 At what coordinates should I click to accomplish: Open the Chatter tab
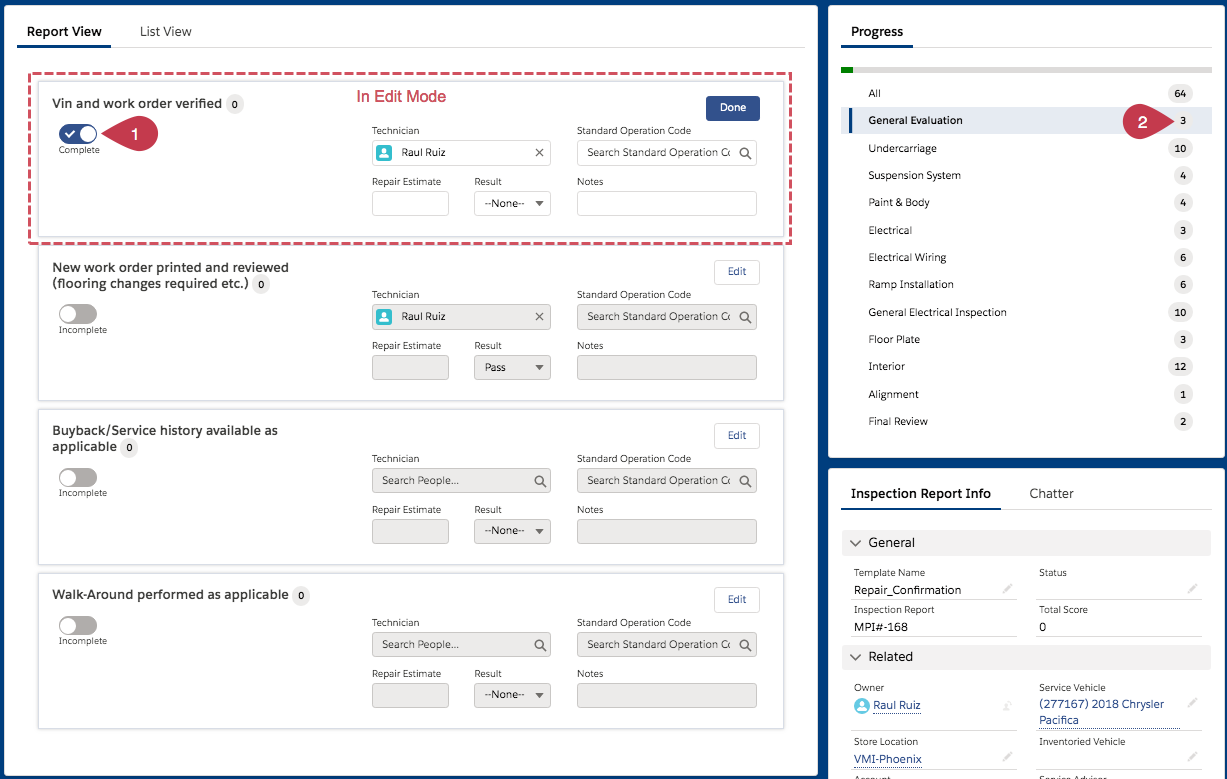tap(1051, 494)
